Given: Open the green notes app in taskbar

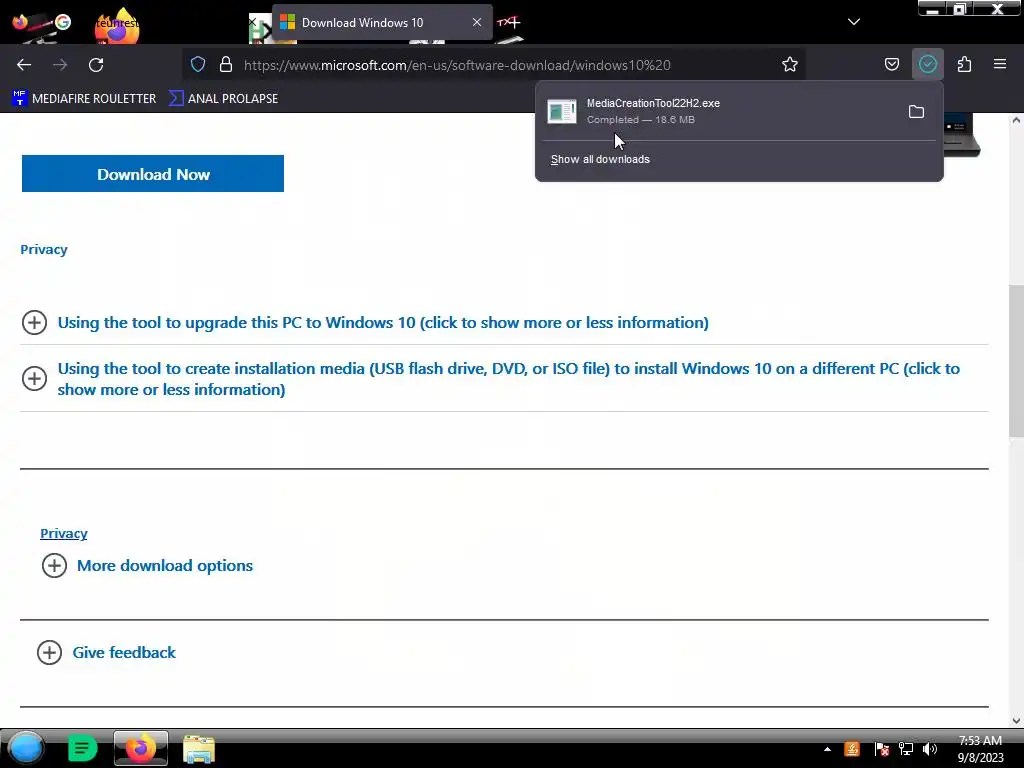Looking at the screenshot, I should click(82, 748).
